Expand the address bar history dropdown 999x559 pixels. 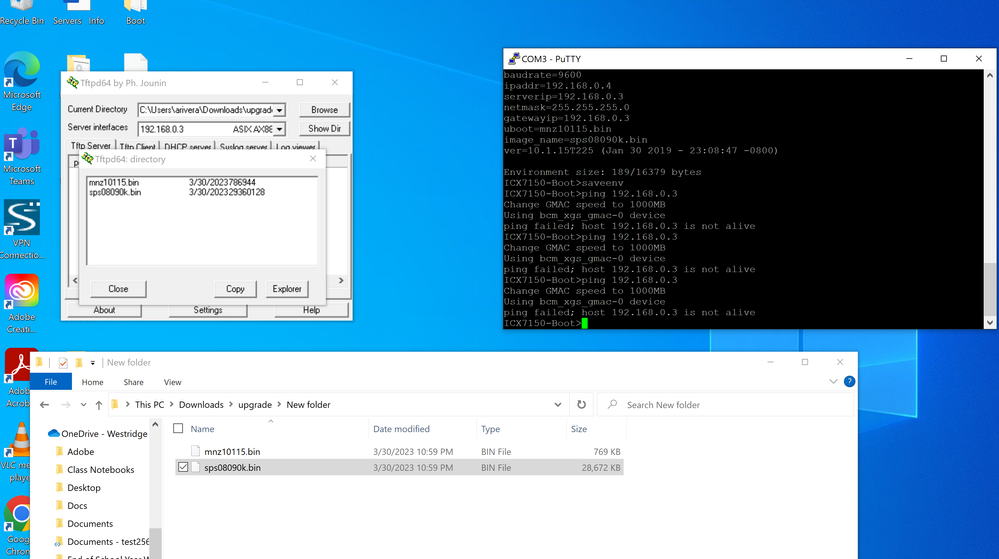tap(557, 405)
